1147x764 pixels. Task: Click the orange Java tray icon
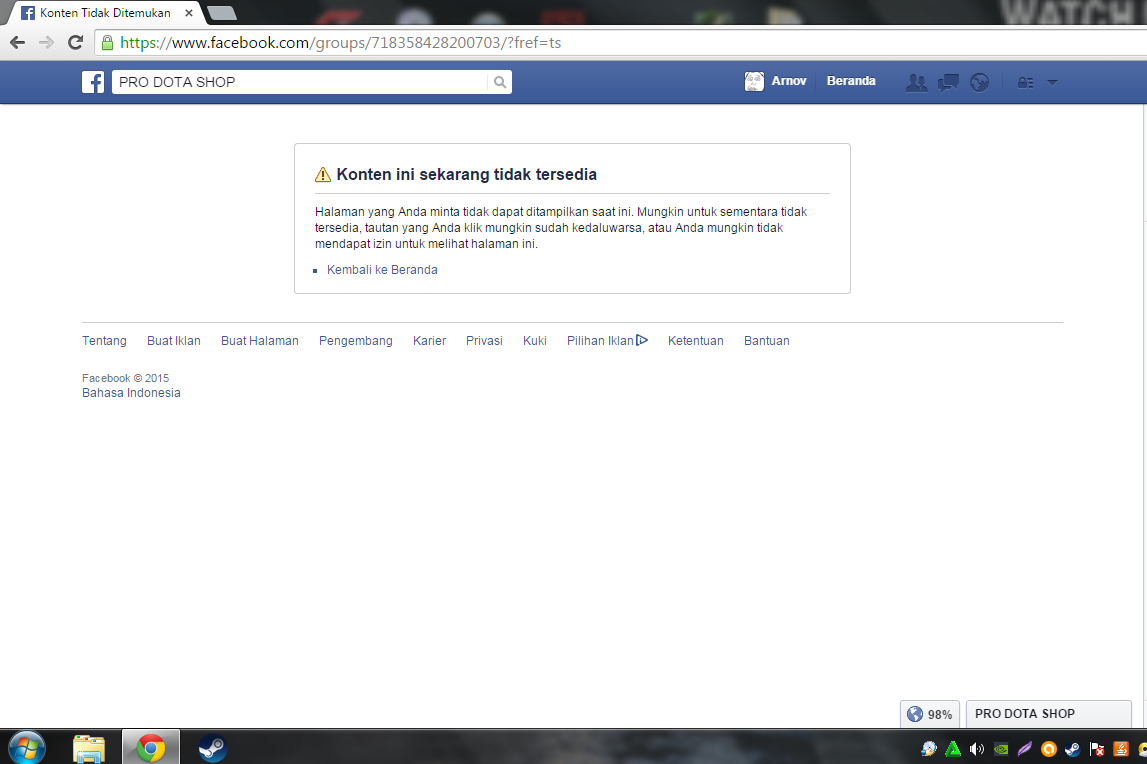click(x=1121, y=749)
